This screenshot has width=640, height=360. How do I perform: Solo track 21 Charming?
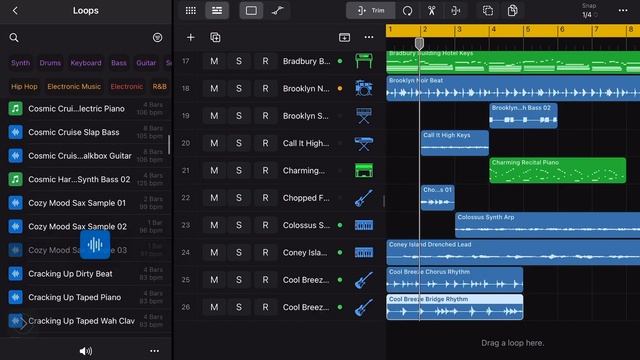[x=239, y=171]
